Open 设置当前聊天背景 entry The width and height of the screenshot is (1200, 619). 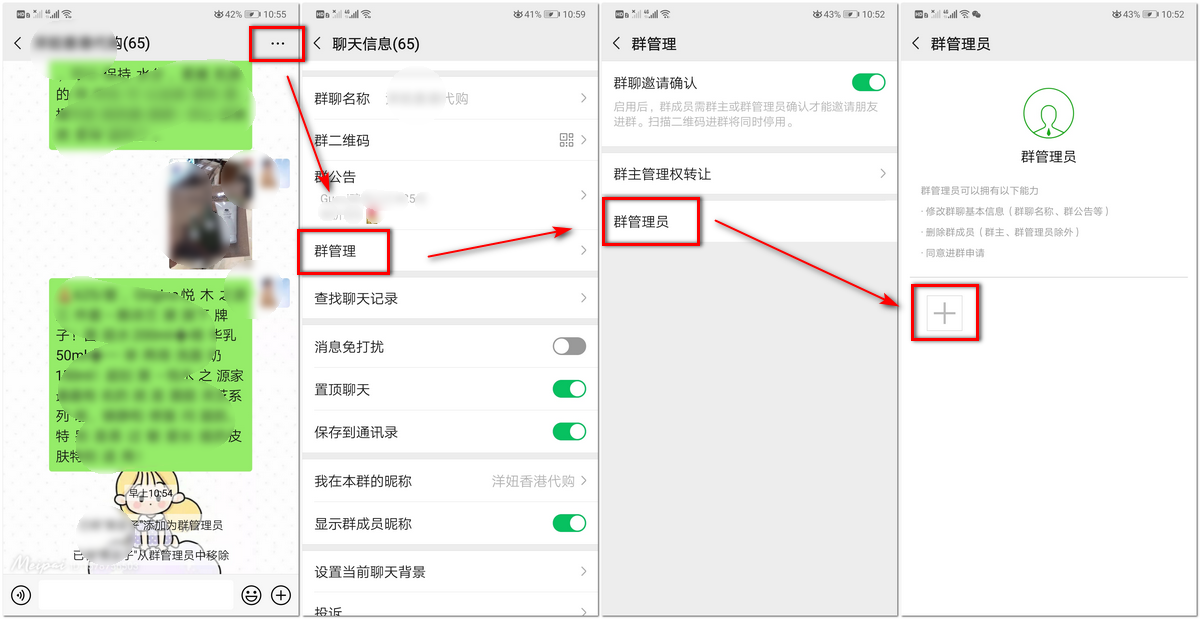448,572
